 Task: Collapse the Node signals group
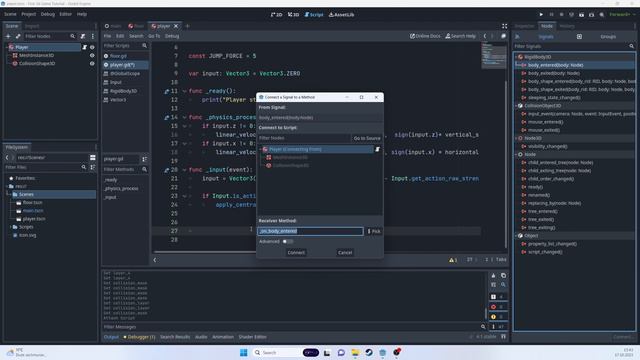point(516,154)
